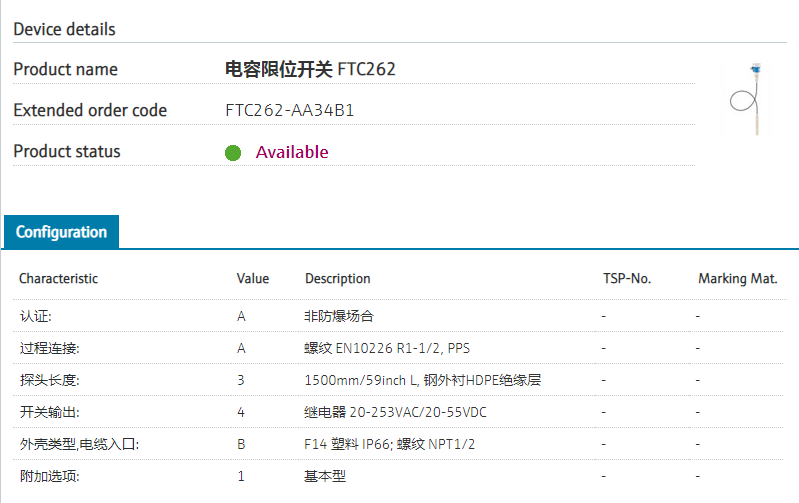Click the 继电器 20-253VAC/20-55VDC description

tap(396, 412)
